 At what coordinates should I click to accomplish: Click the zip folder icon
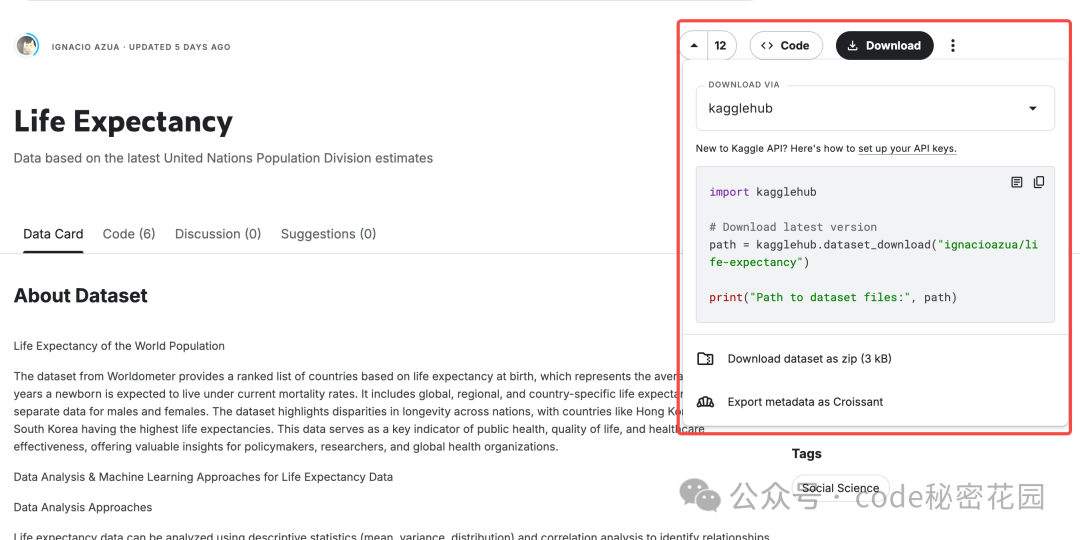pos(705,359)
